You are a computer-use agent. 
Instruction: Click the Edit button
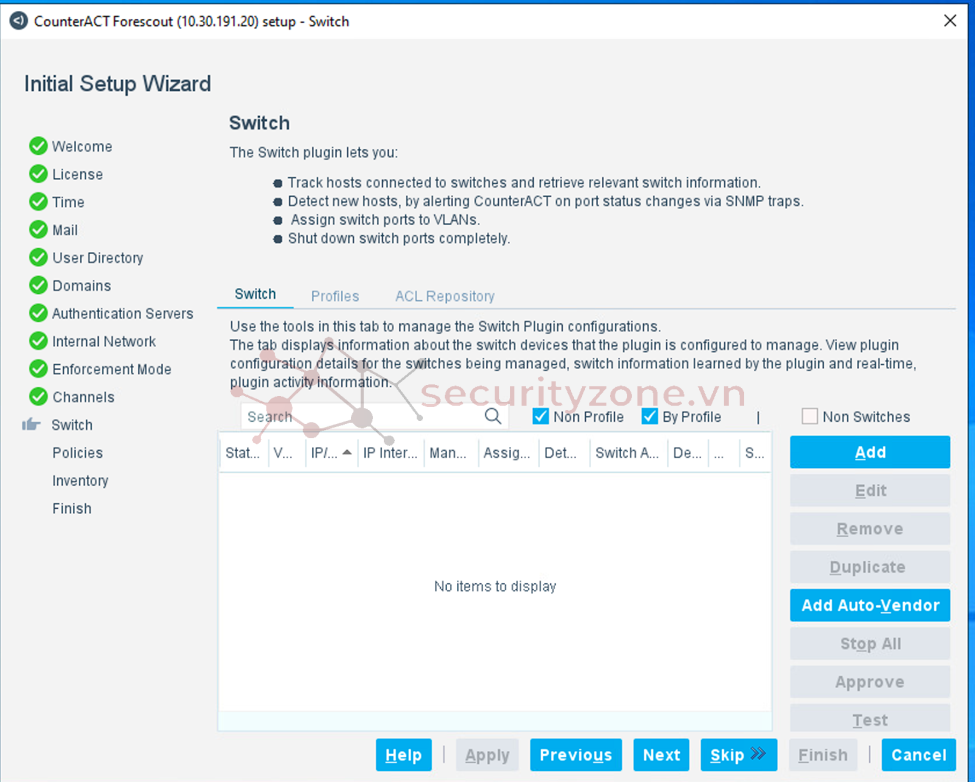point(870,490)
